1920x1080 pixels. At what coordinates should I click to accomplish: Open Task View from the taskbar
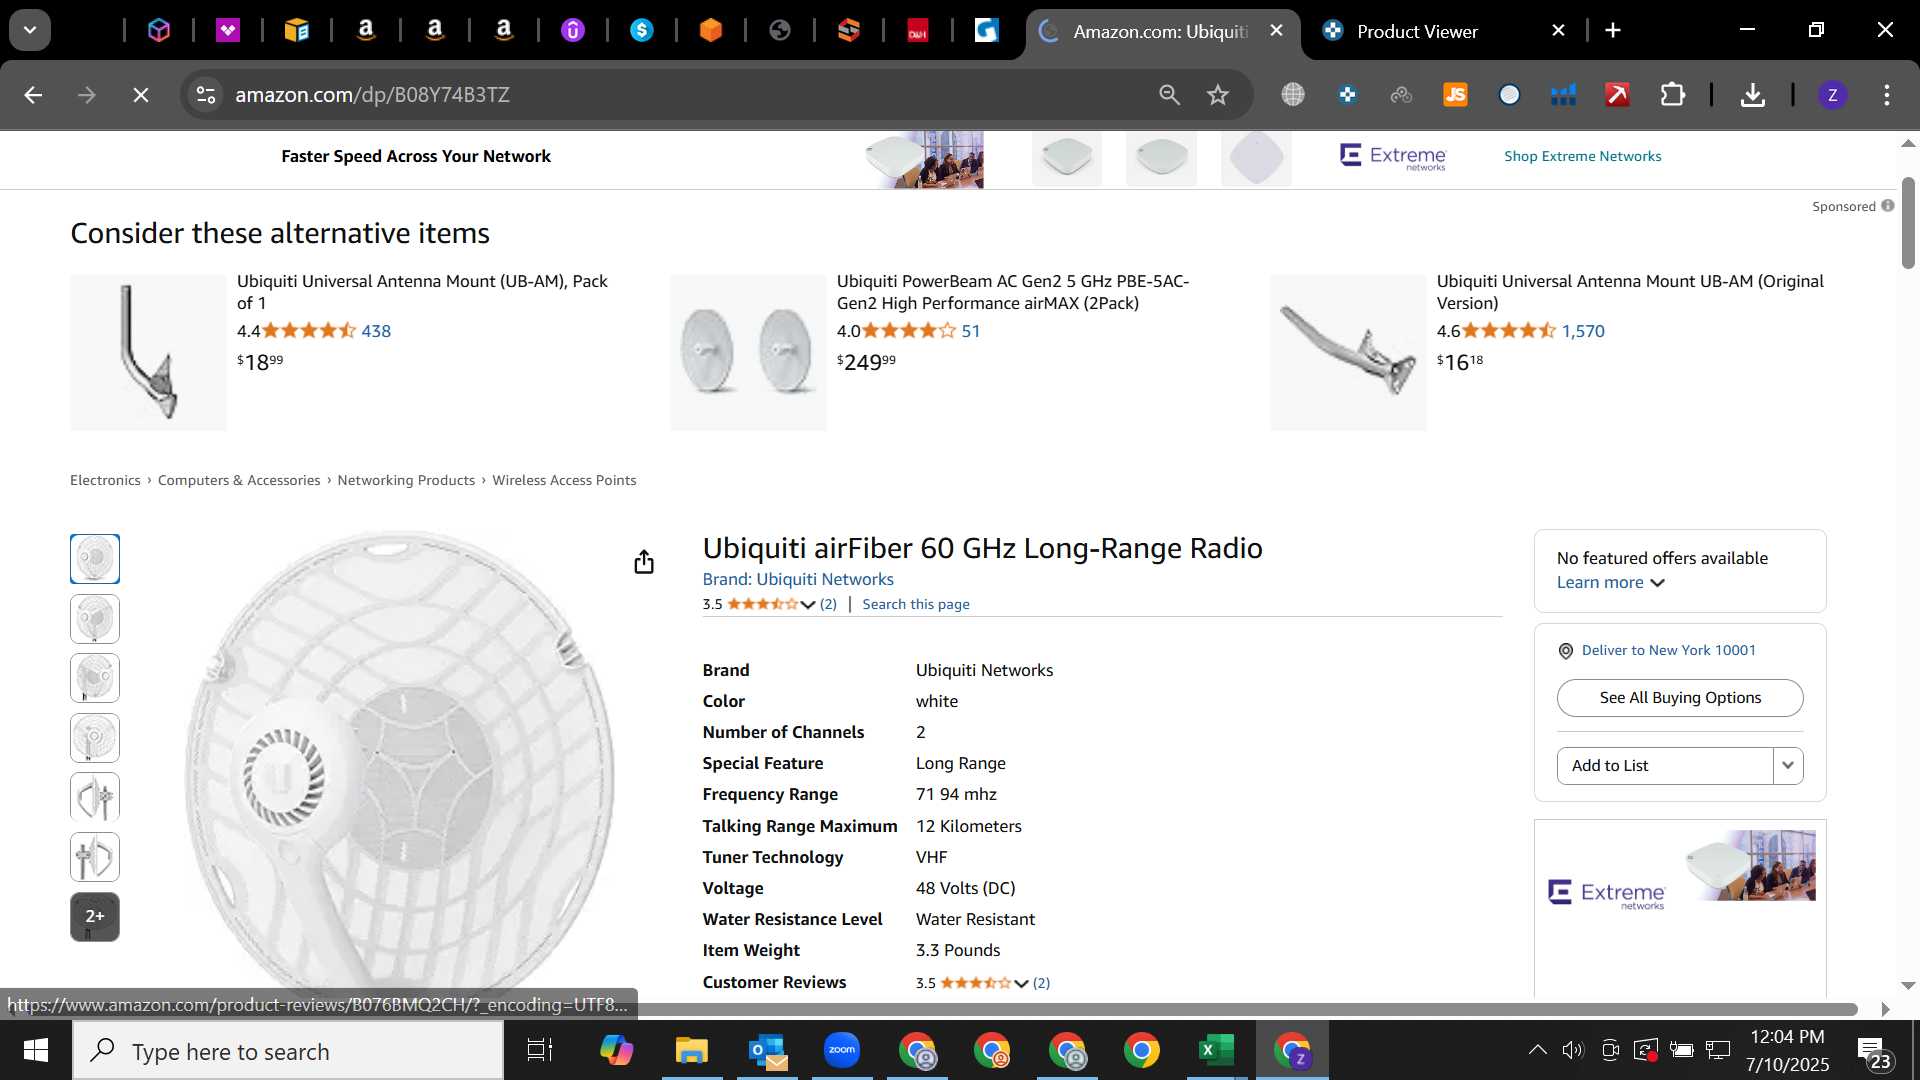coord(540,1050)
